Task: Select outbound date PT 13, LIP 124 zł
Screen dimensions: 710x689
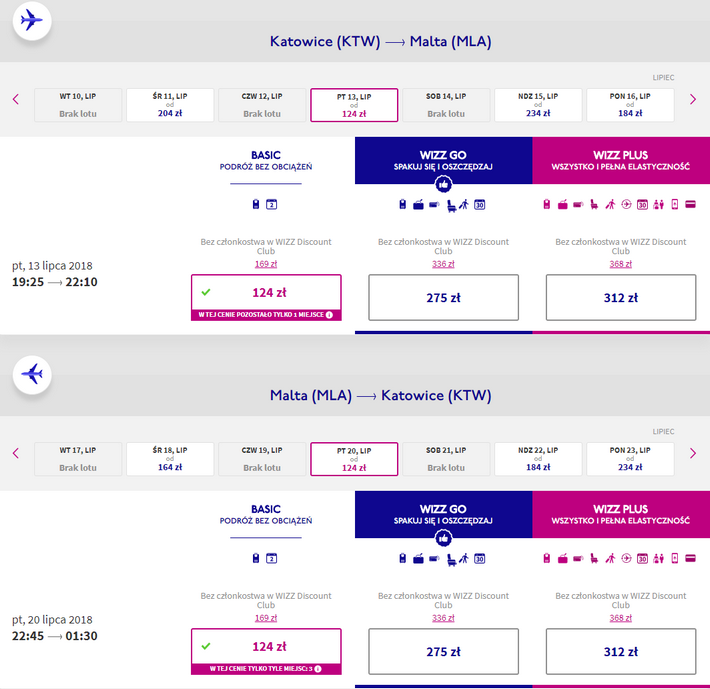Action: (x=354, y=105)
